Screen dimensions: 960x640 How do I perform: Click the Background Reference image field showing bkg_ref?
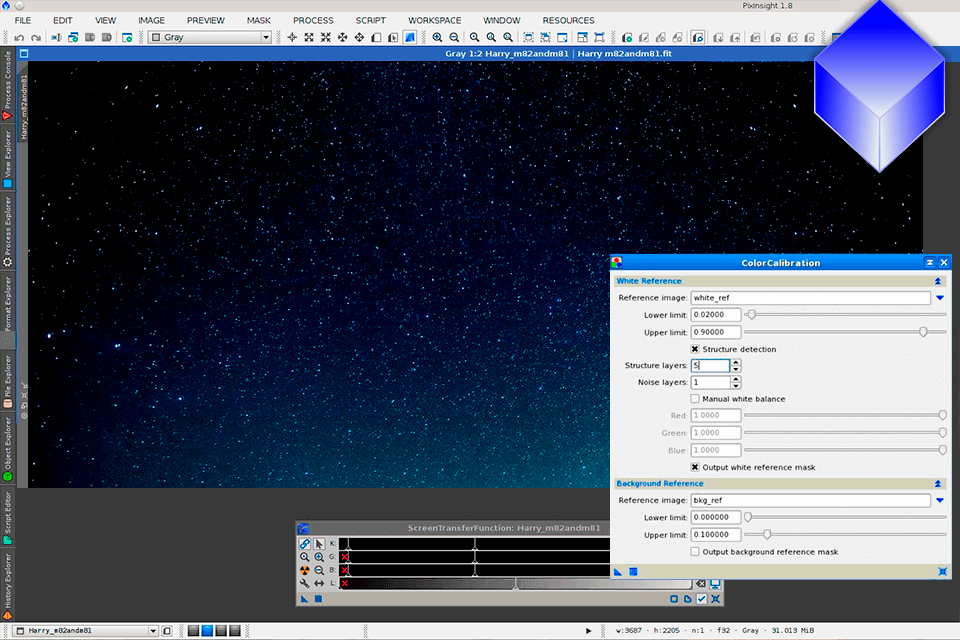coord(811,500)
